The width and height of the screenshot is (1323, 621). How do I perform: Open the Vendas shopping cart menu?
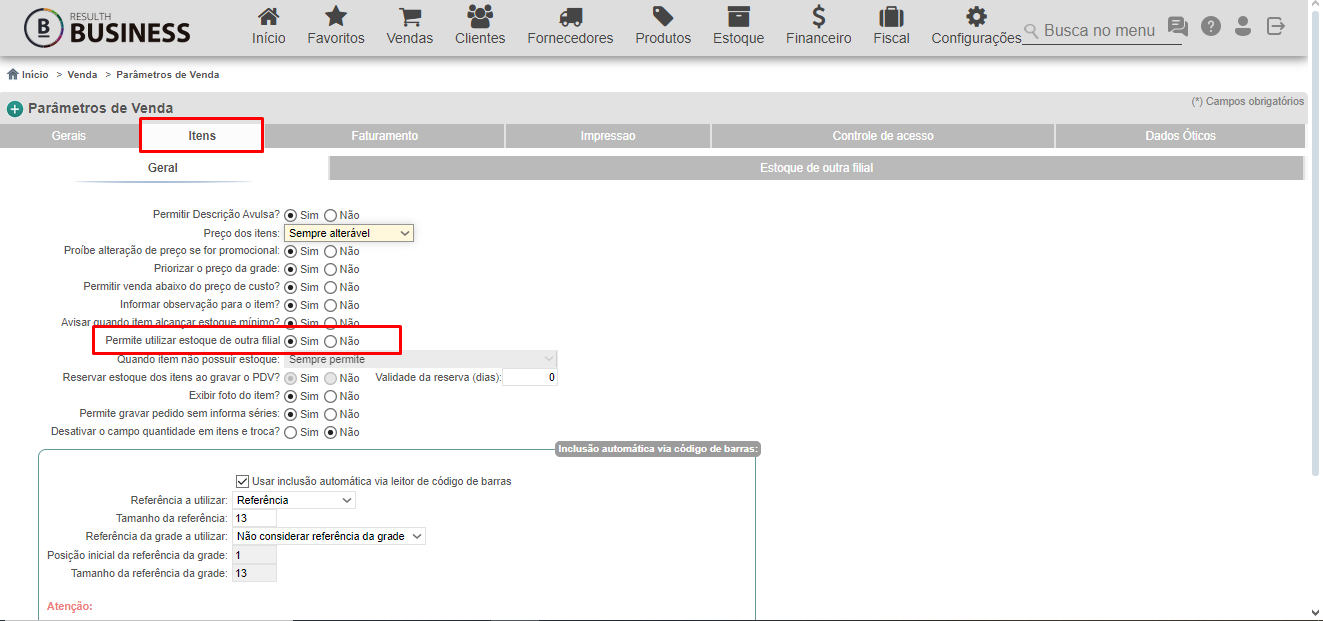[x=410, y=17]
